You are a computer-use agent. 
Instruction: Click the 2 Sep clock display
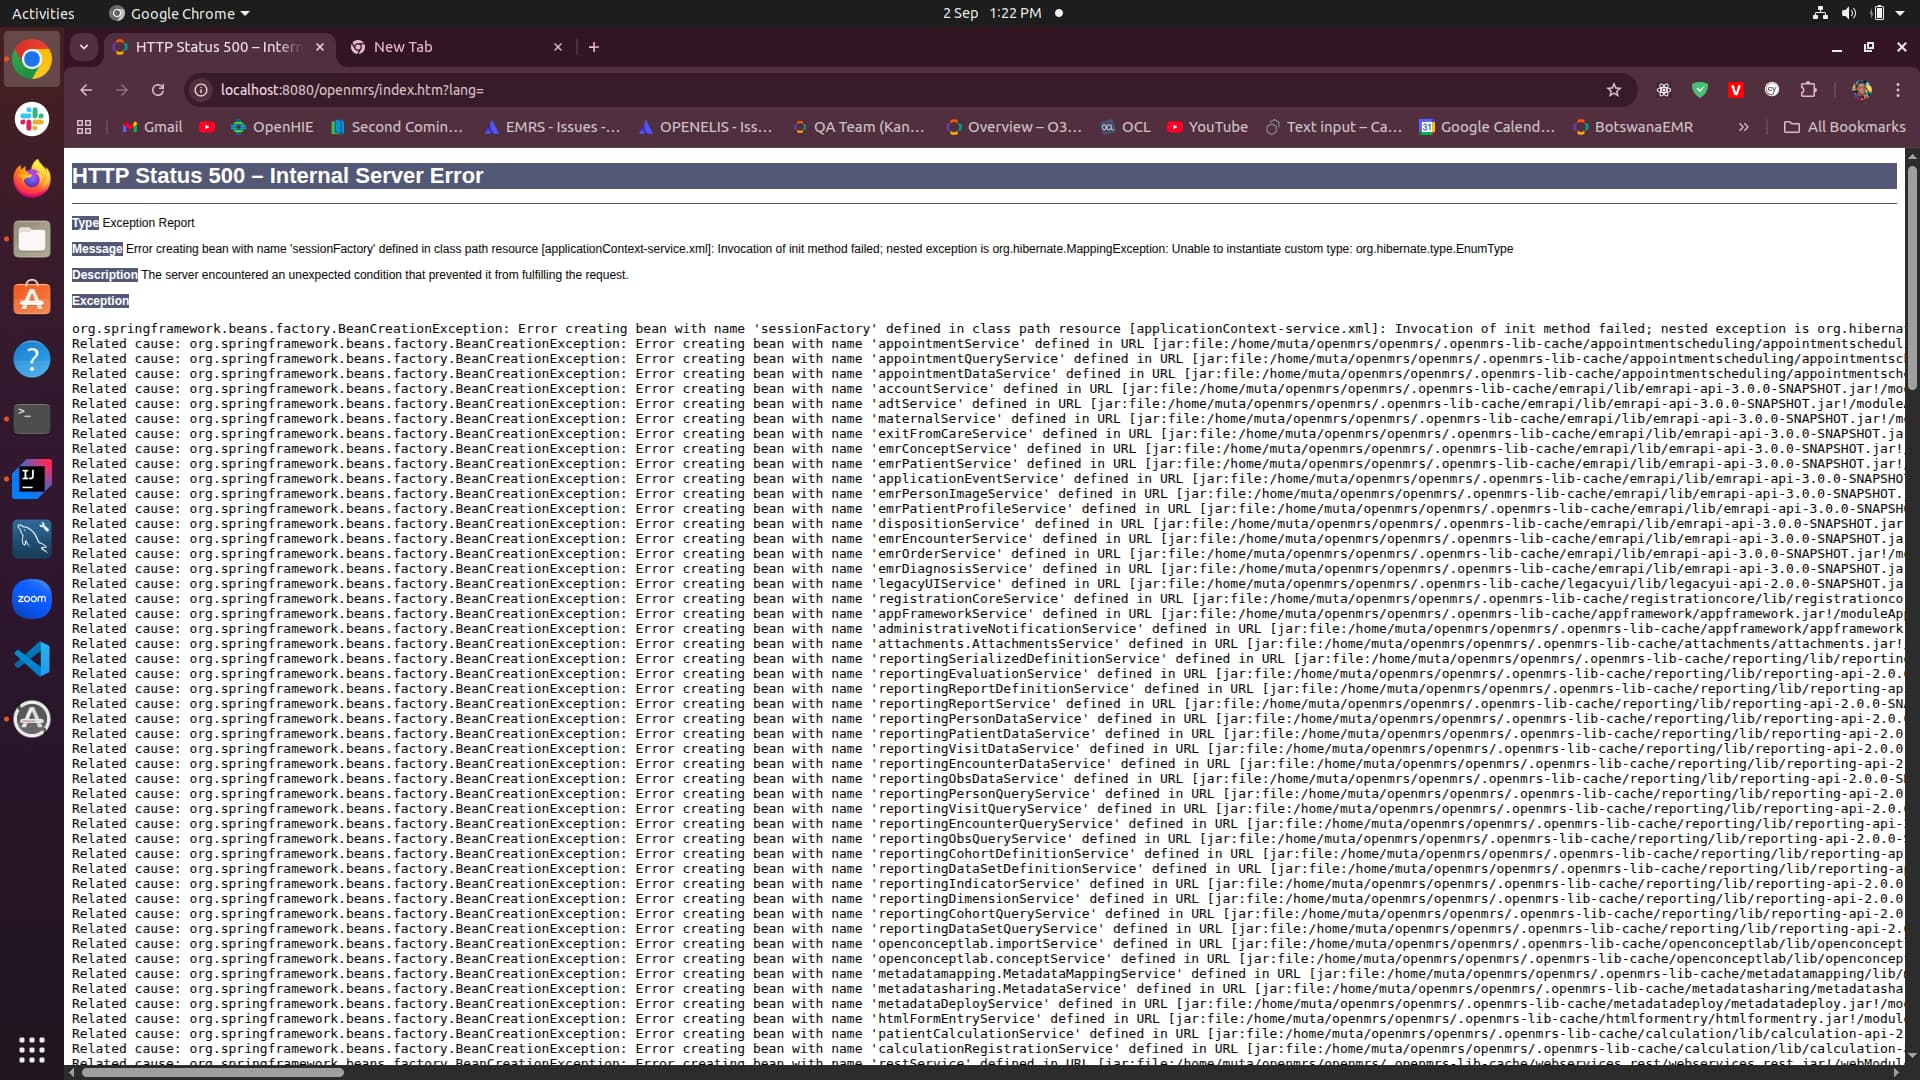[x=960, y=13]
